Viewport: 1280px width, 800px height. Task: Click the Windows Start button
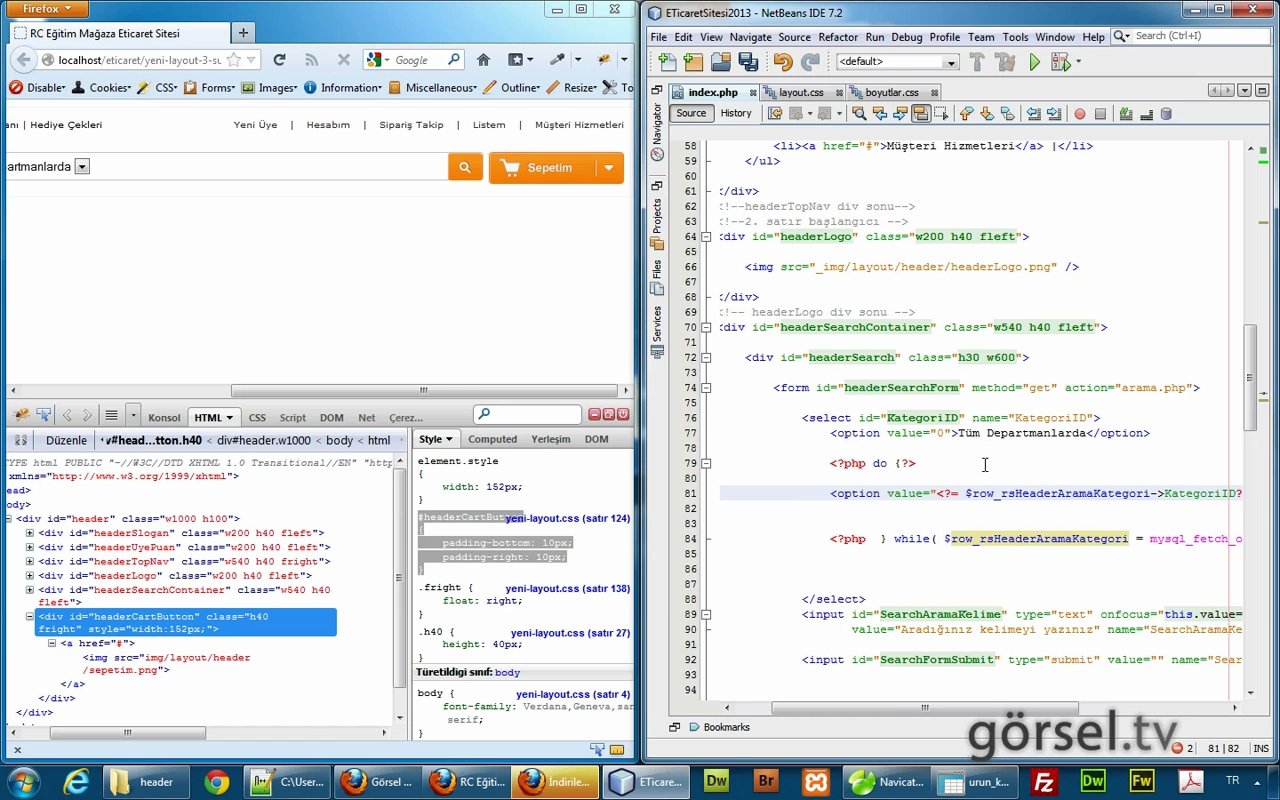[24, 781]
